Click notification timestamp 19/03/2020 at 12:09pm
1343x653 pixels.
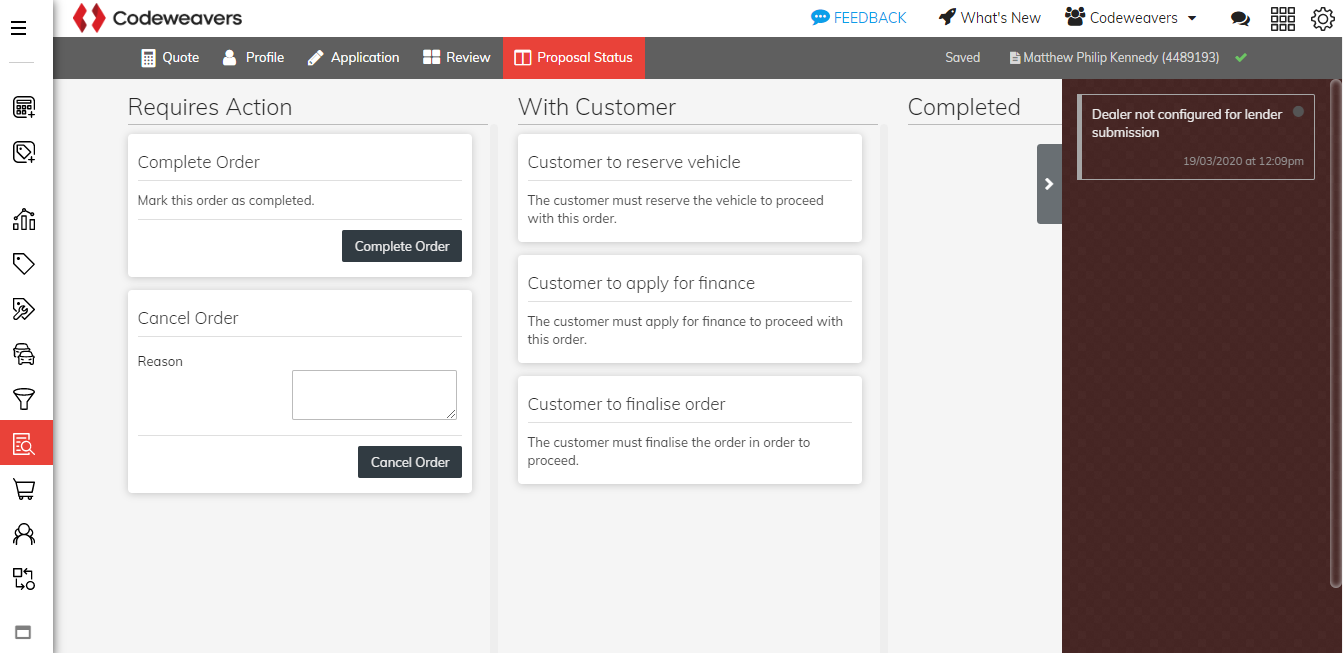point(1243,161)
